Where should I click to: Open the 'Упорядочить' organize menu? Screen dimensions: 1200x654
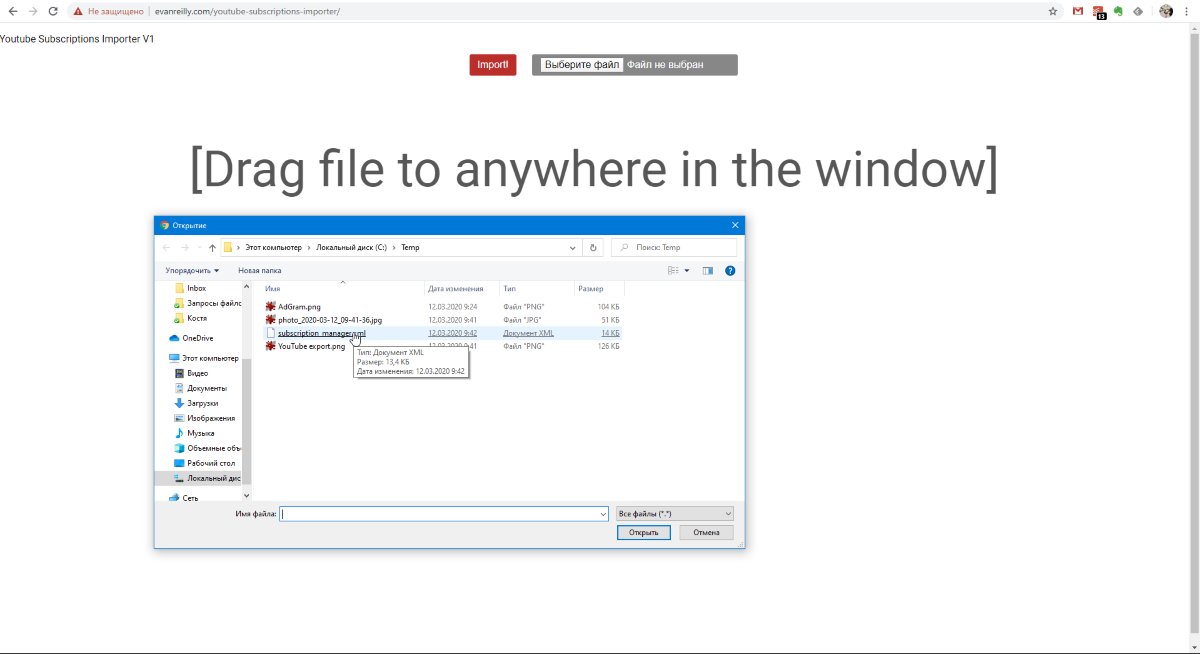point(192,270)
